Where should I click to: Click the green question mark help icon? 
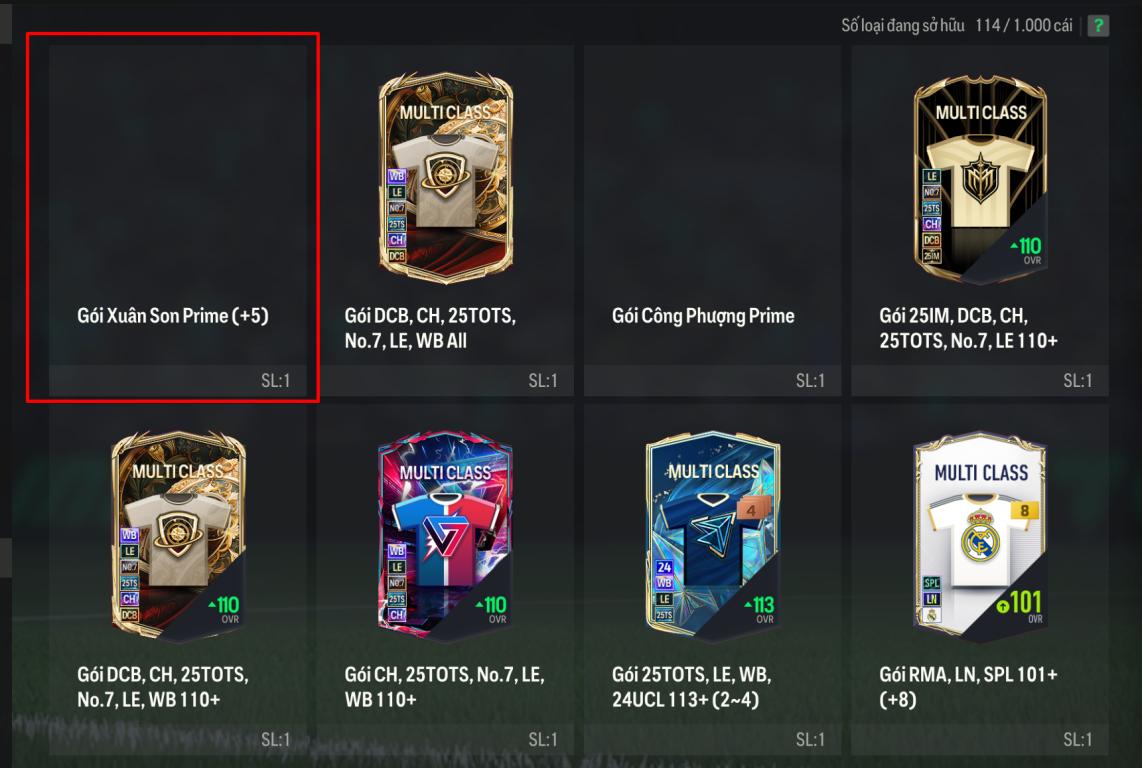click(1098, 26)
